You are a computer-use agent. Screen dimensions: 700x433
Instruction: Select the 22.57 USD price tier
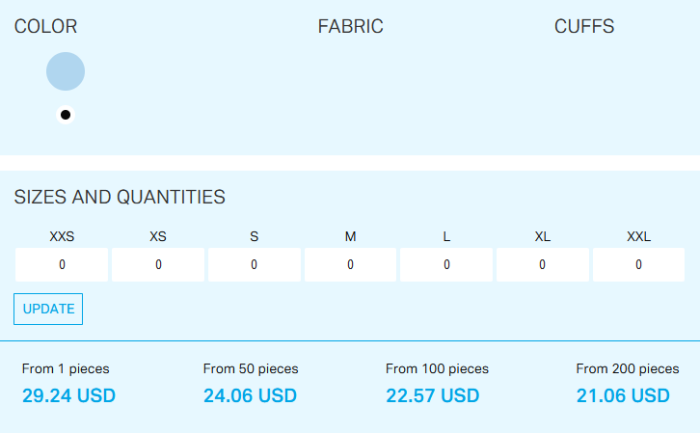click(x=432, y=396)
